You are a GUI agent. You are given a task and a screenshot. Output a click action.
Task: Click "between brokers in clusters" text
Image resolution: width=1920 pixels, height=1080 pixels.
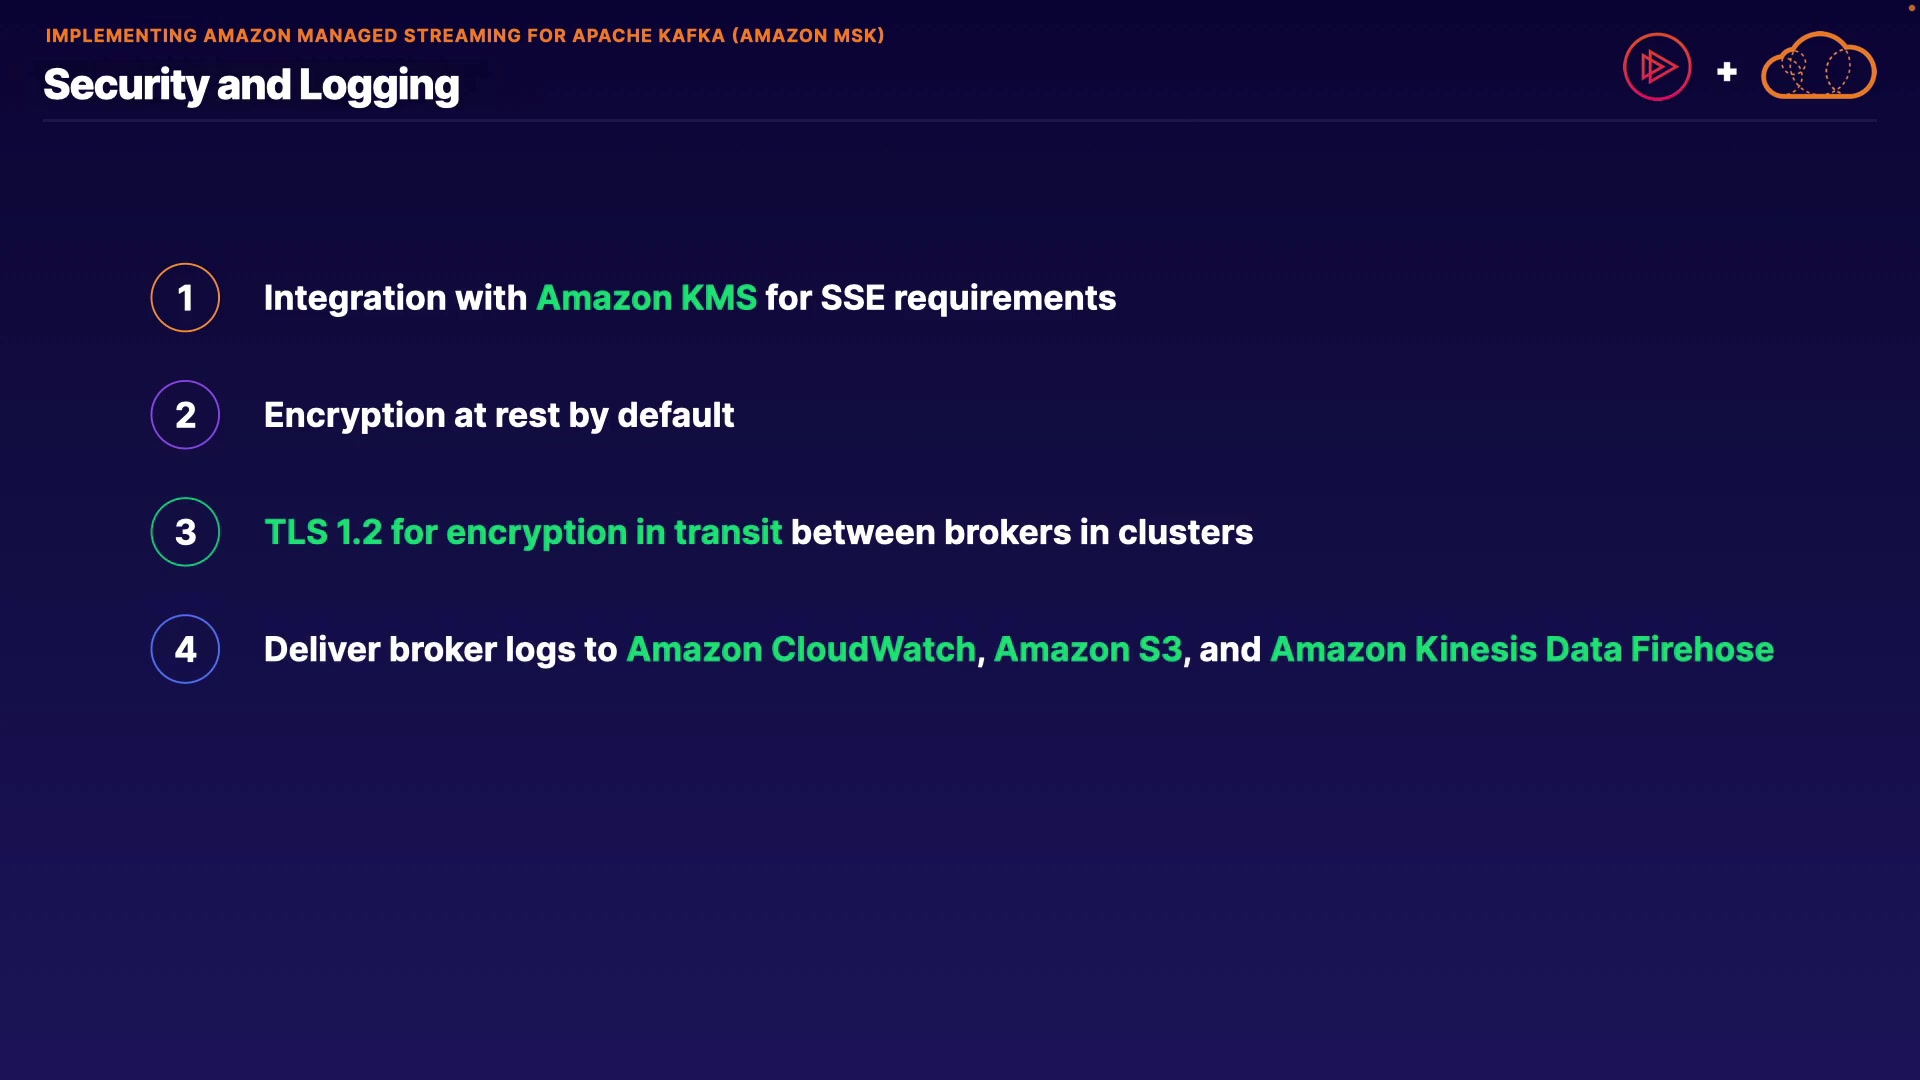coord(1021,532)
